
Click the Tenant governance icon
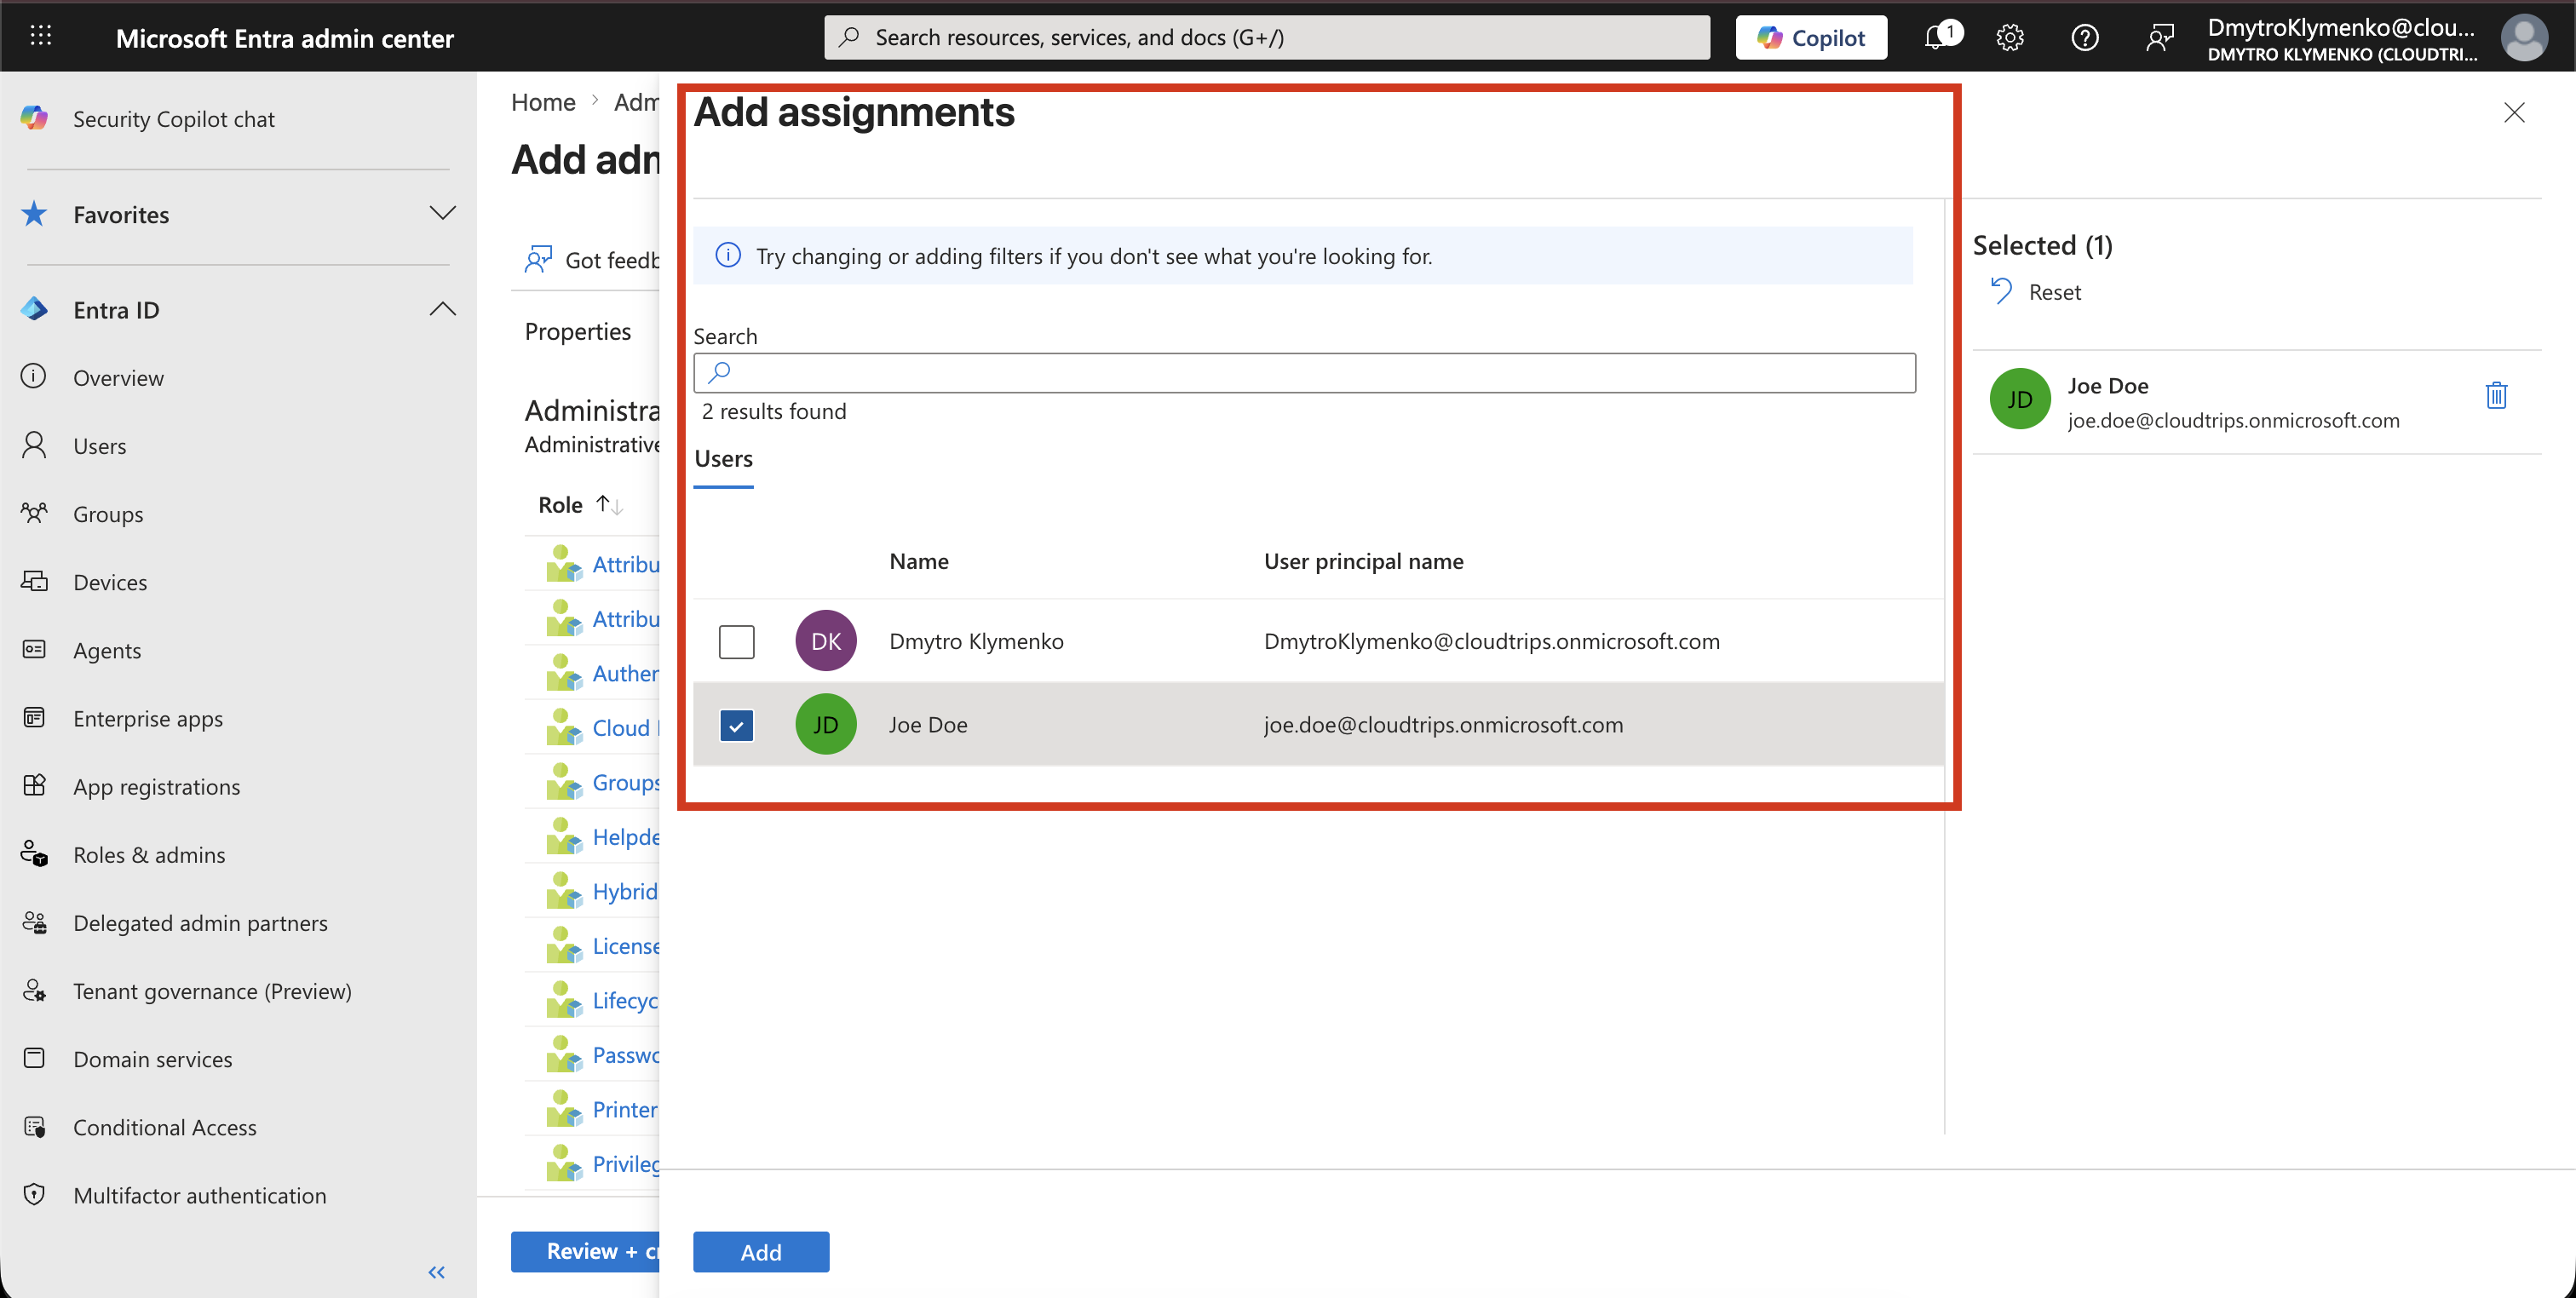[x=34, y=990]
